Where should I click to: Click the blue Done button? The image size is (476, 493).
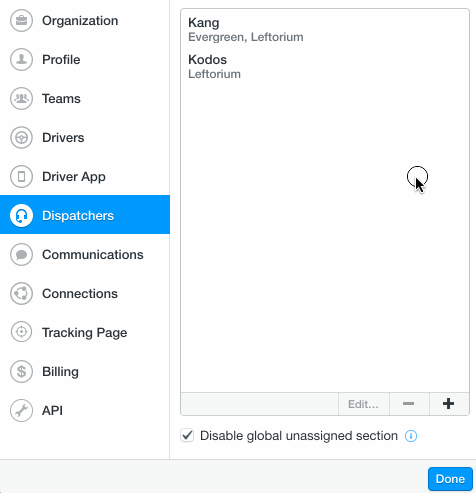450,479
